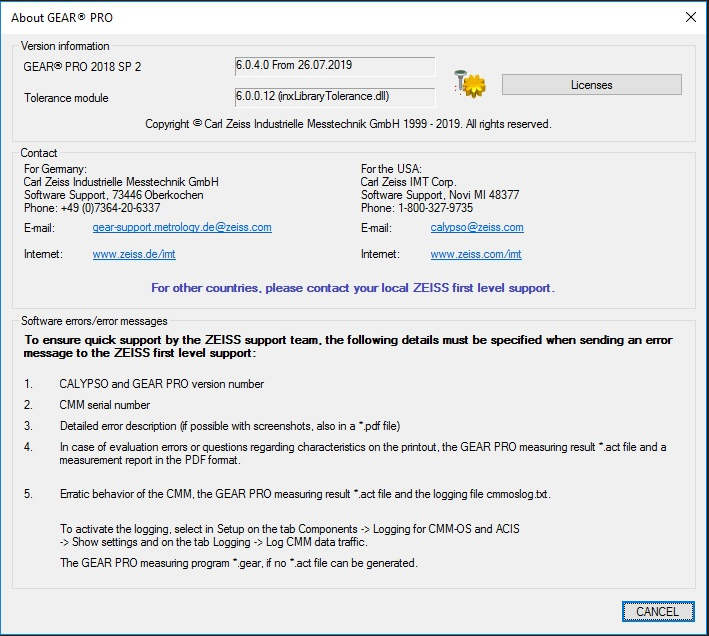This screenshot has height=636, width=709.
Task: Click the bold ZEISS support team instruction text
Action: (348, 346)
